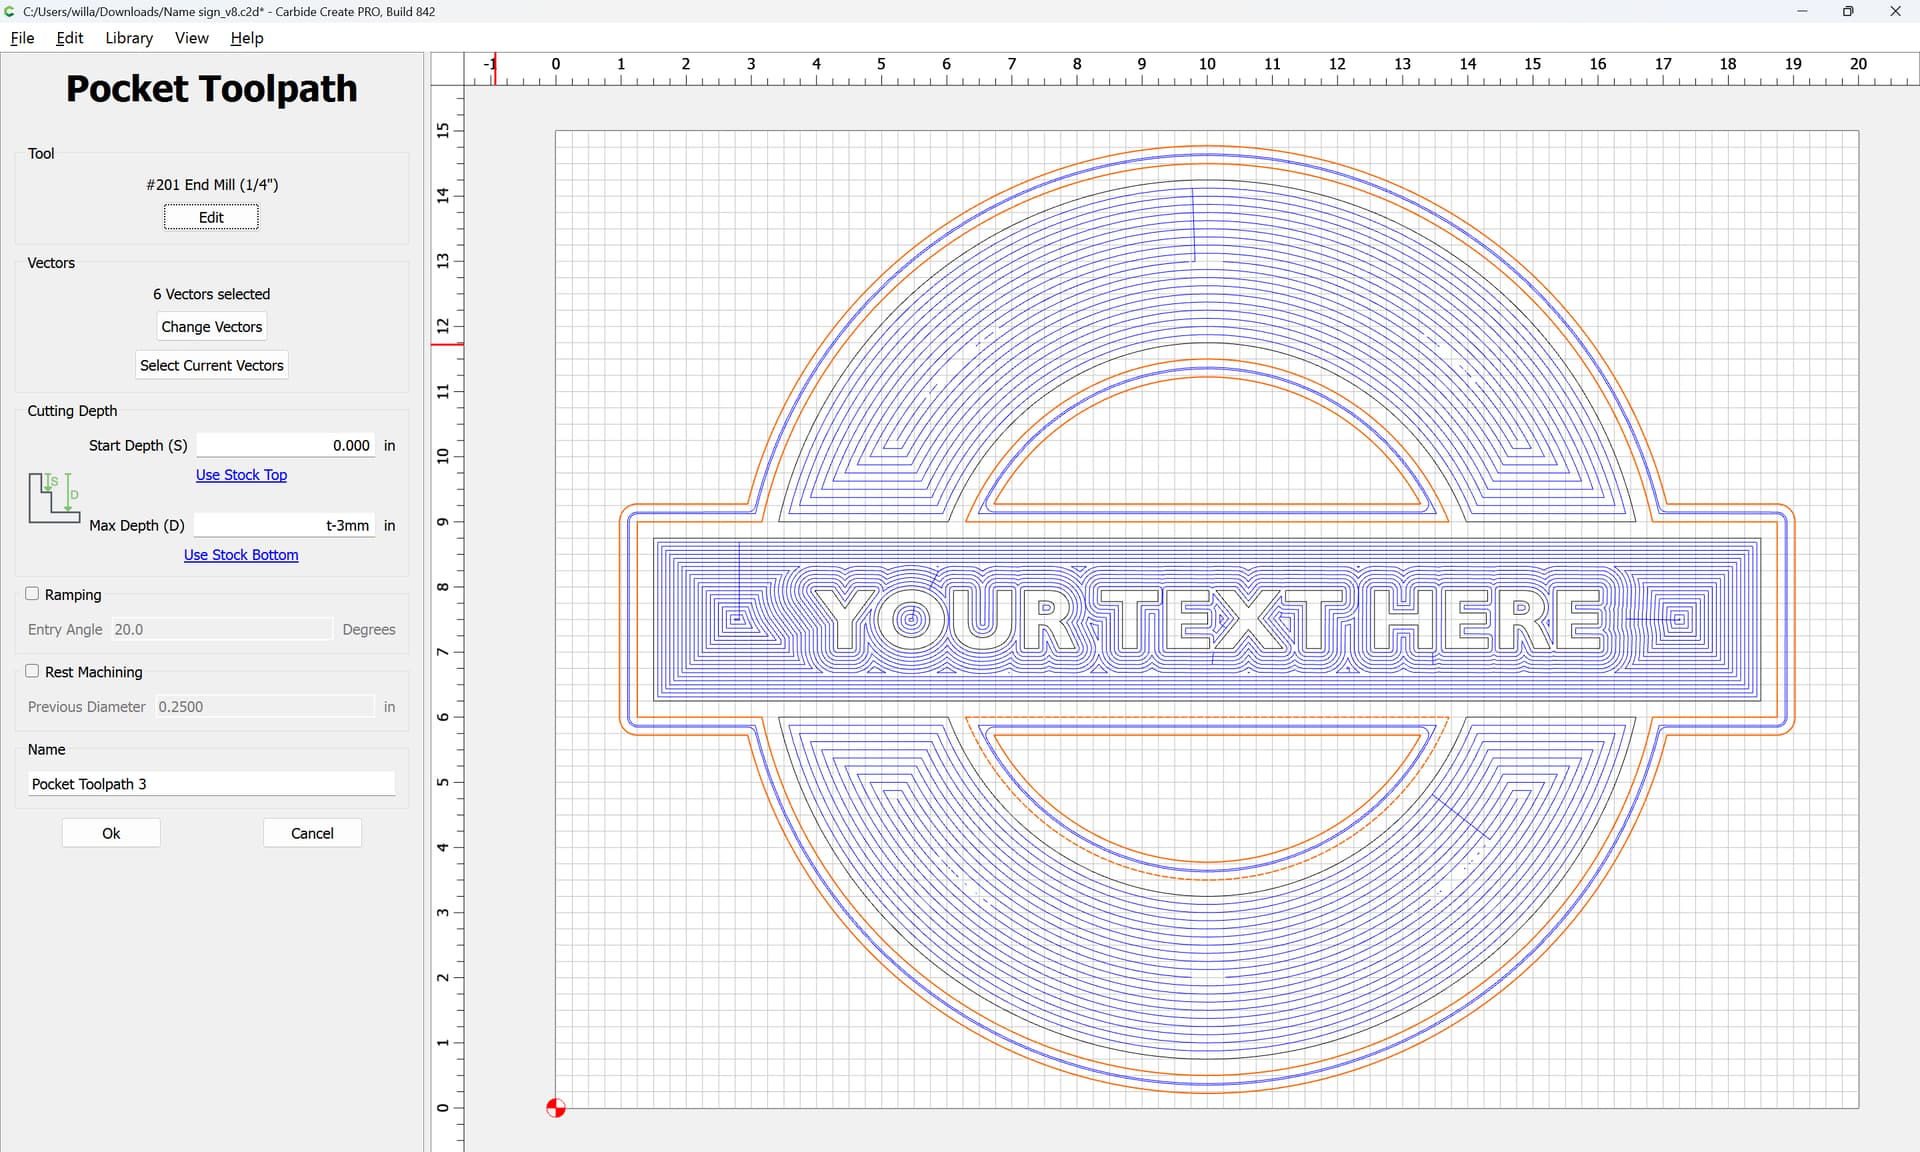Enable the Rest Machining checkbox
1920x1152 pixels.
32,671
